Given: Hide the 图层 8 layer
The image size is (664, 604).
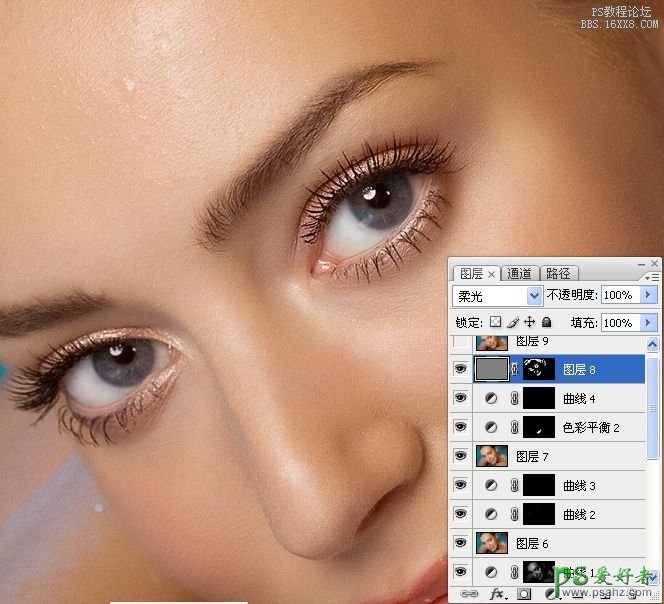Looking at the screenshot, I should pos(460,369).
